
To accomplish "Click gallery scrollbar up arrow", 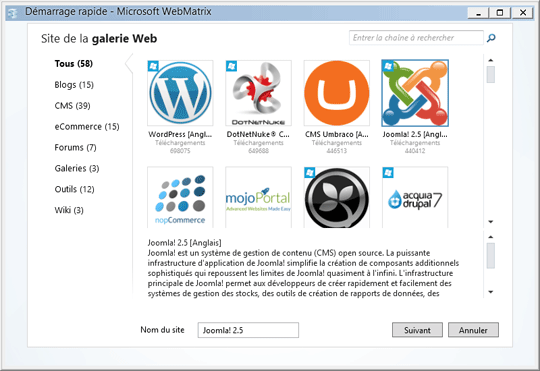I will click(491, 60).
